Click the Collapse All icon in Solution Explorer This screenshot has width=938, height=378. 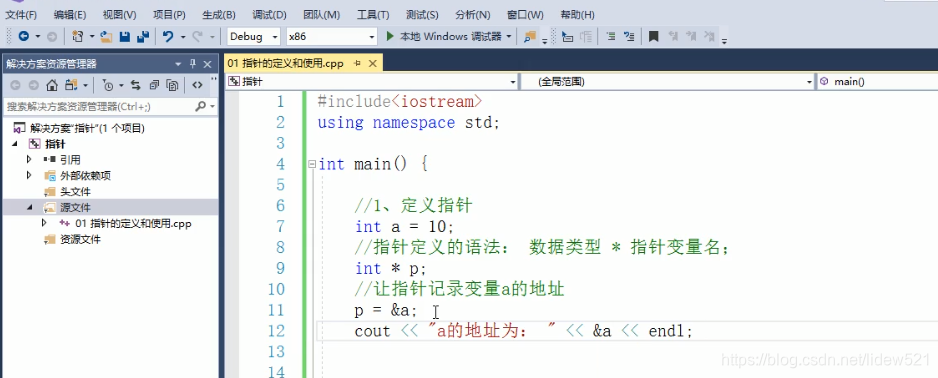click(154, 86)
